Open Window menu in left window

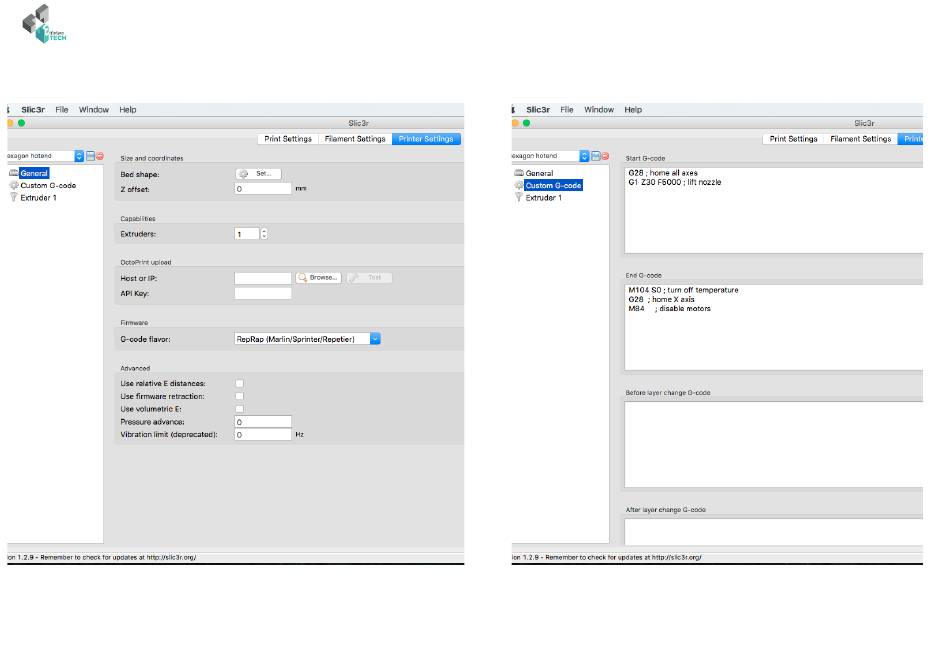[94, 110]
